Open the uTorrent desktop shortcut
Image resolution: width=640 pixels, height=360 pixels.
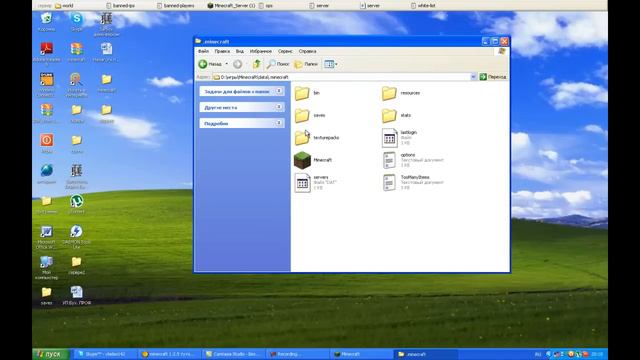76,204
